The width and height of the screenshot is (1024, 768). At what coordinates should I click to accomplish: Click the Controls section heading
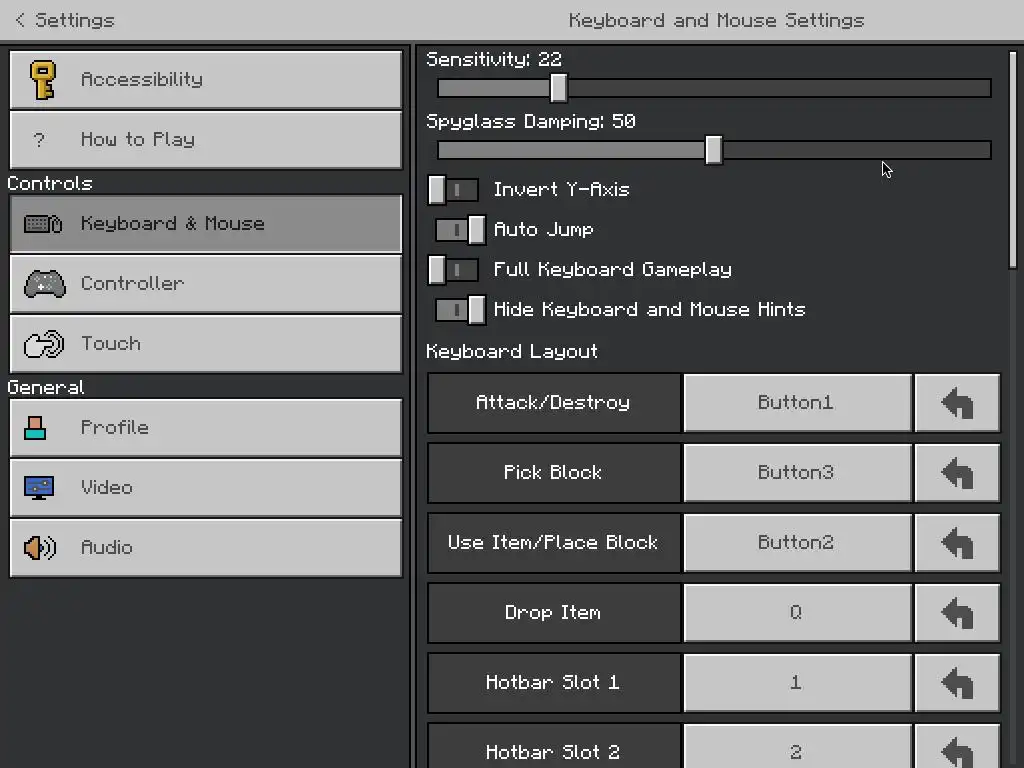(x=50, y=184)
